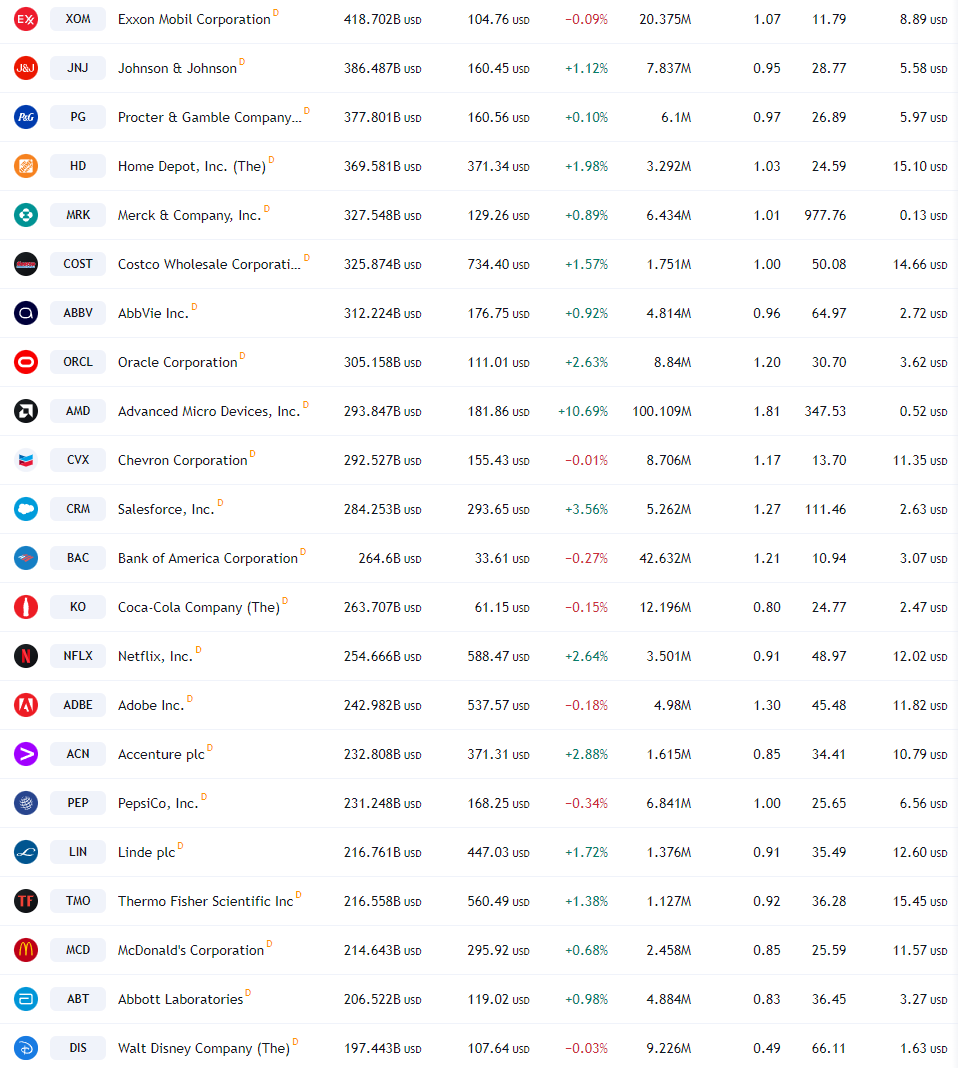Open the XOM ticker badge

(78, 19)
